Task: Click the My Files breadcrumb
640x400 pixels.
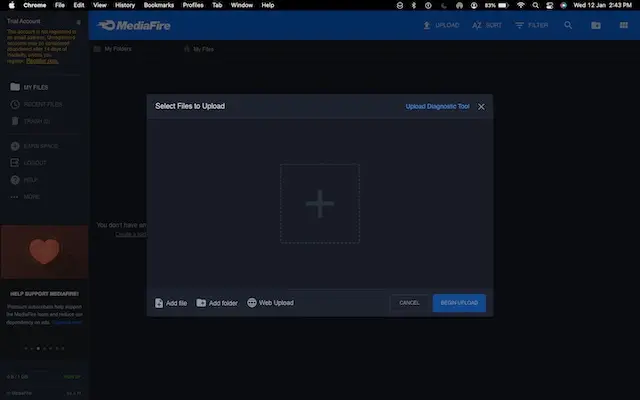Action: point(199,49)
